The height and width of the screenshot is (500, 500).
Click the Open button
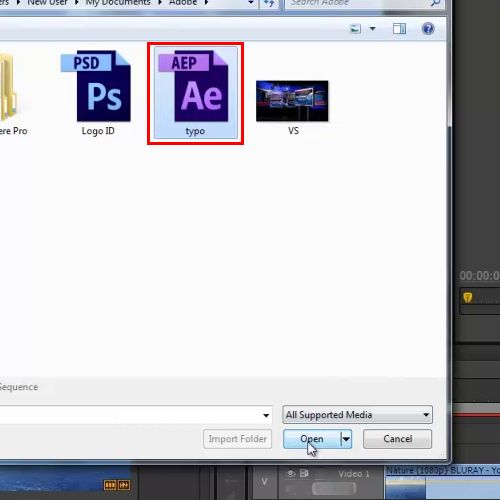(312, 439)
